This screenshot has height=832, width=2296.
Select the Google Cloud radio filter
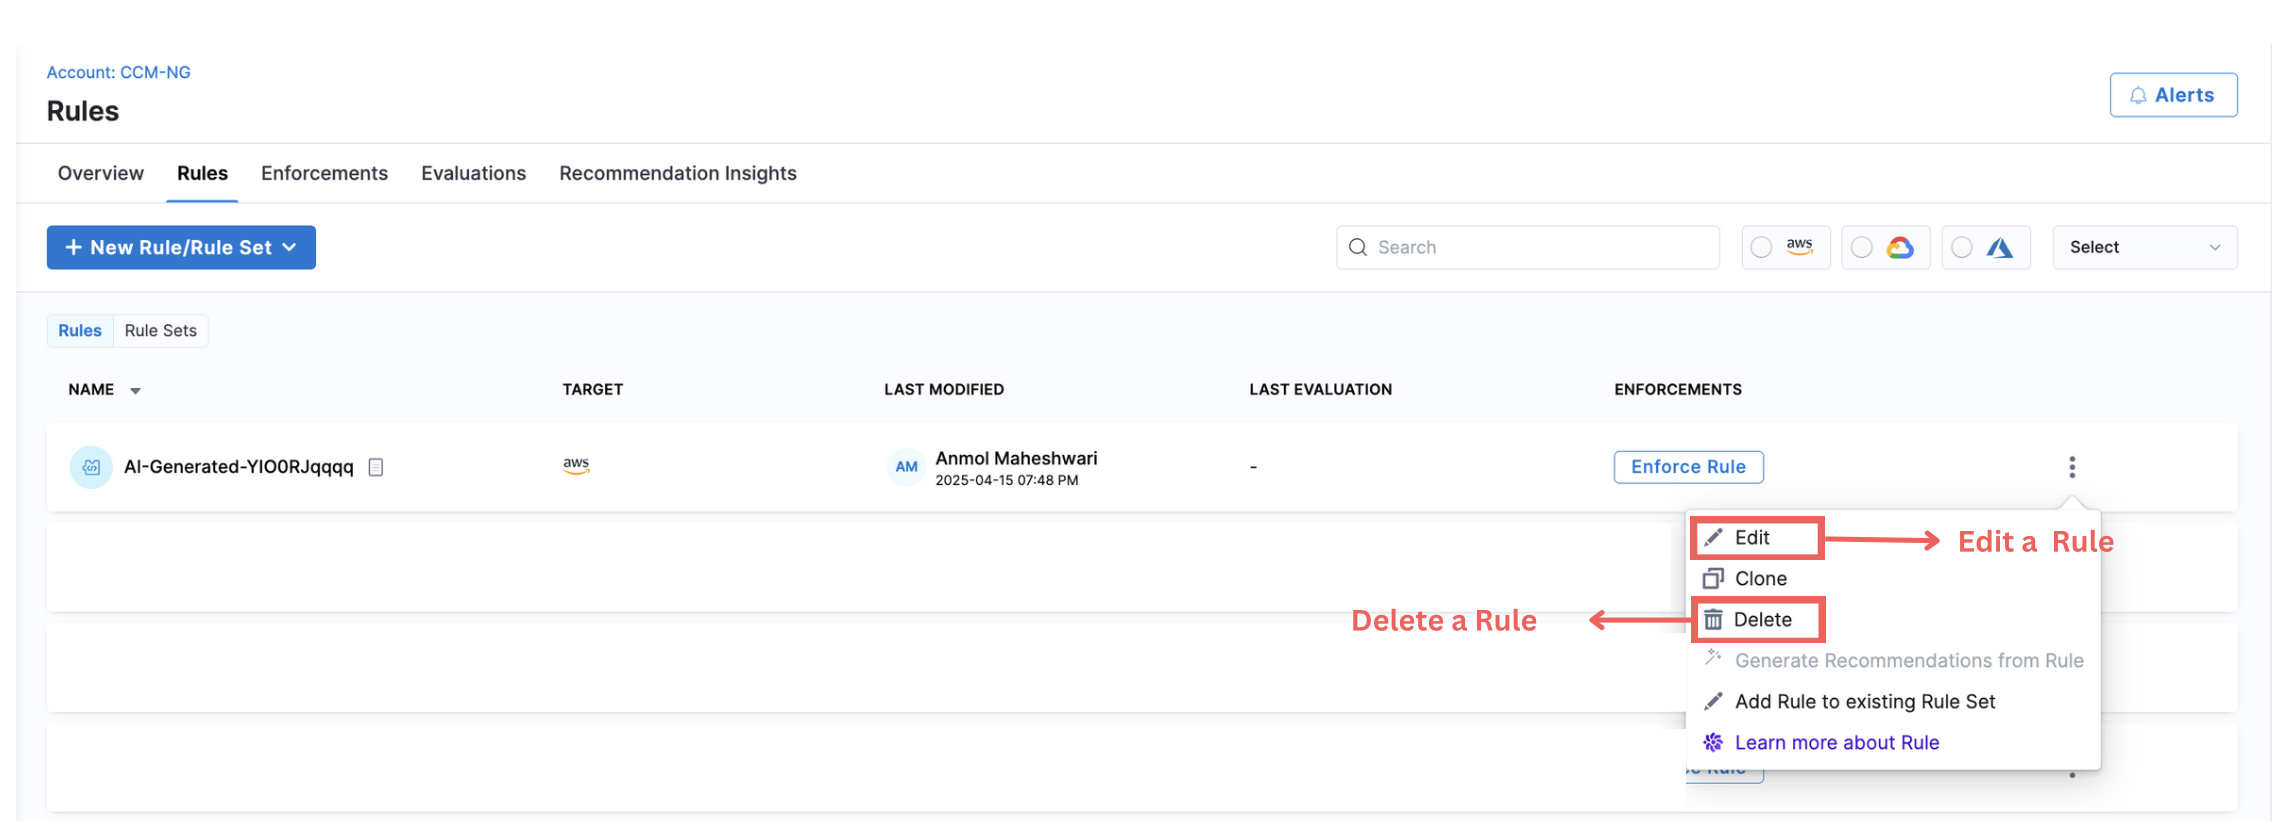click(1862, 247)
